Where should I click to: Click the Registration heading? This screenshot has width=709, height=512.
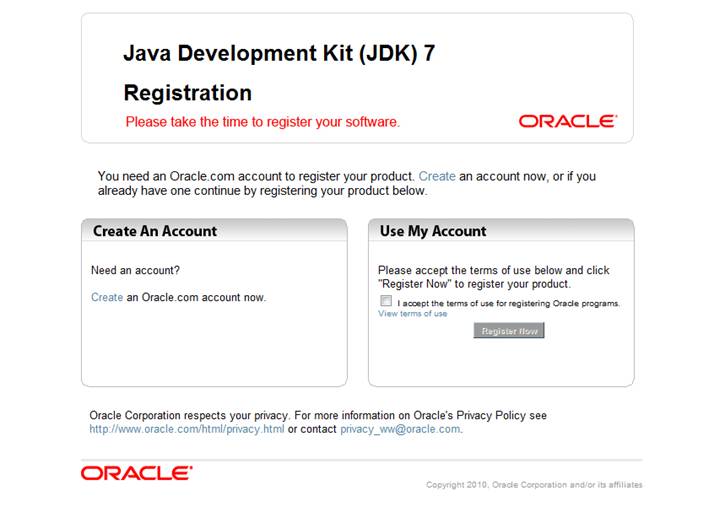[x=187, y=93]
